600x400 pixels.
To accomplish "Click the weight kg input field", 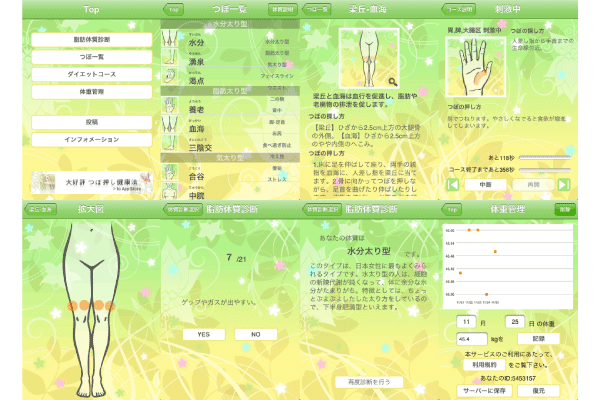I will coord(470,338).
